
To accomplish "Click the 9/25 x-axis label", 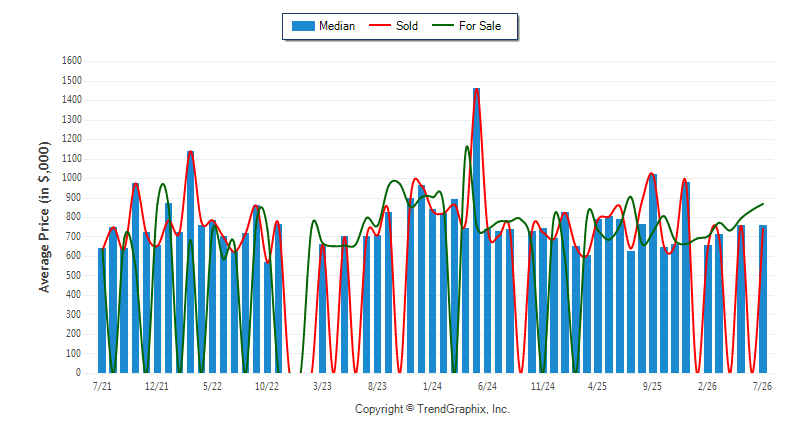I will 652,386.
